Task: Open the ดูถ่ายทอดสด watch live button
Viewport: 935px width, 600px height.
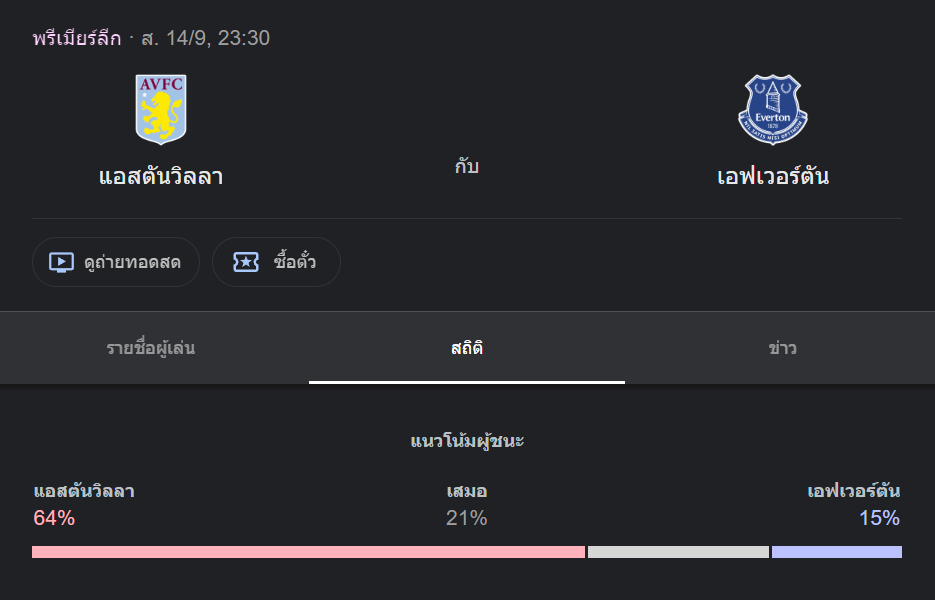Action: (116, 262)
